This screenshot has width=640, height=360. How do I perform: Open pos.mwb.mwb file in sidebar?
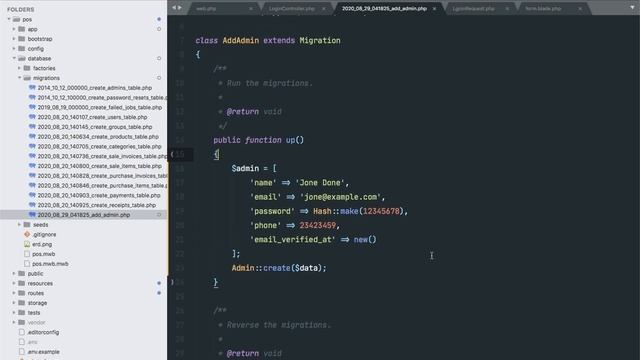point(50,264)
